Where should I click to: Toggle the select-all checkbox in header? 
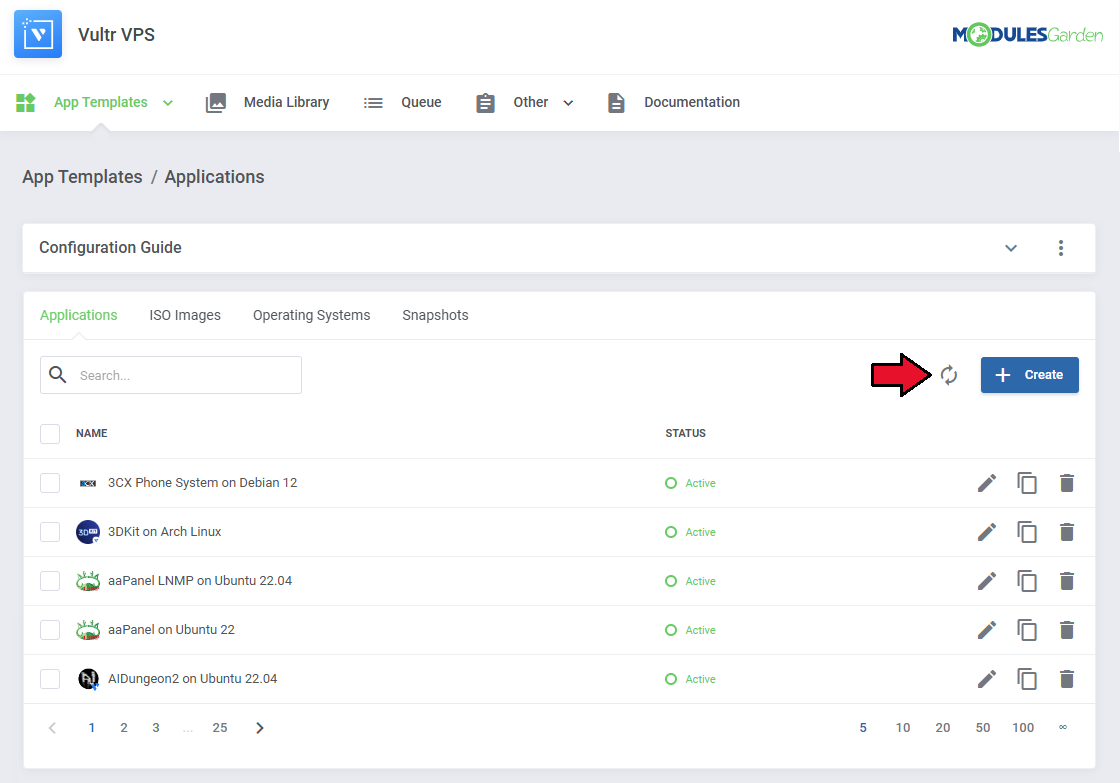click(x=50, y=434)
